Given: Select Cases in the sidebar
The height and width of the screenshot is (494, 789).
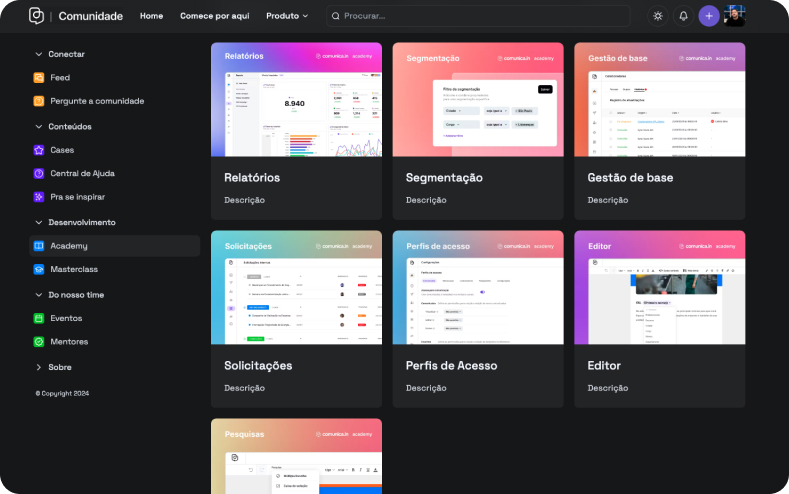Looking at the screenshot, I should [x=62, y=150].
